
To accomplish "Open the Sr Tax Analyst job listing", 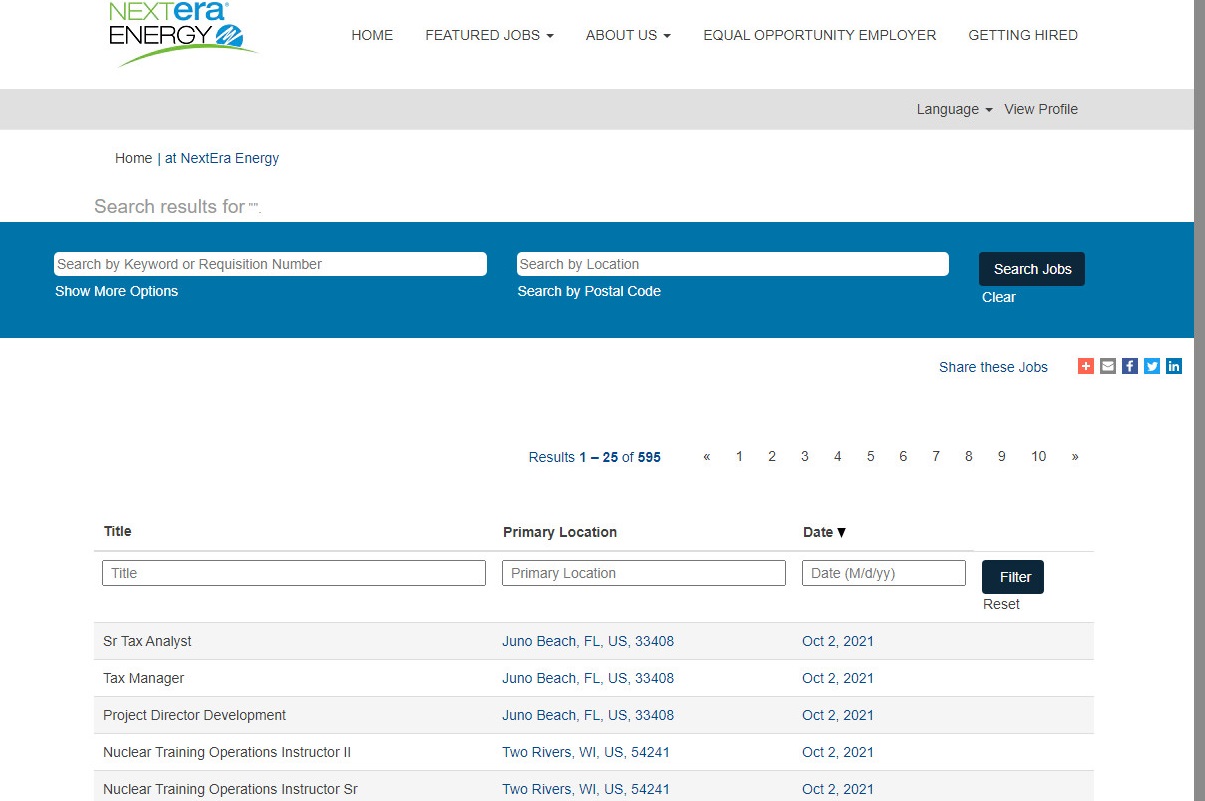I will (147, 641).
